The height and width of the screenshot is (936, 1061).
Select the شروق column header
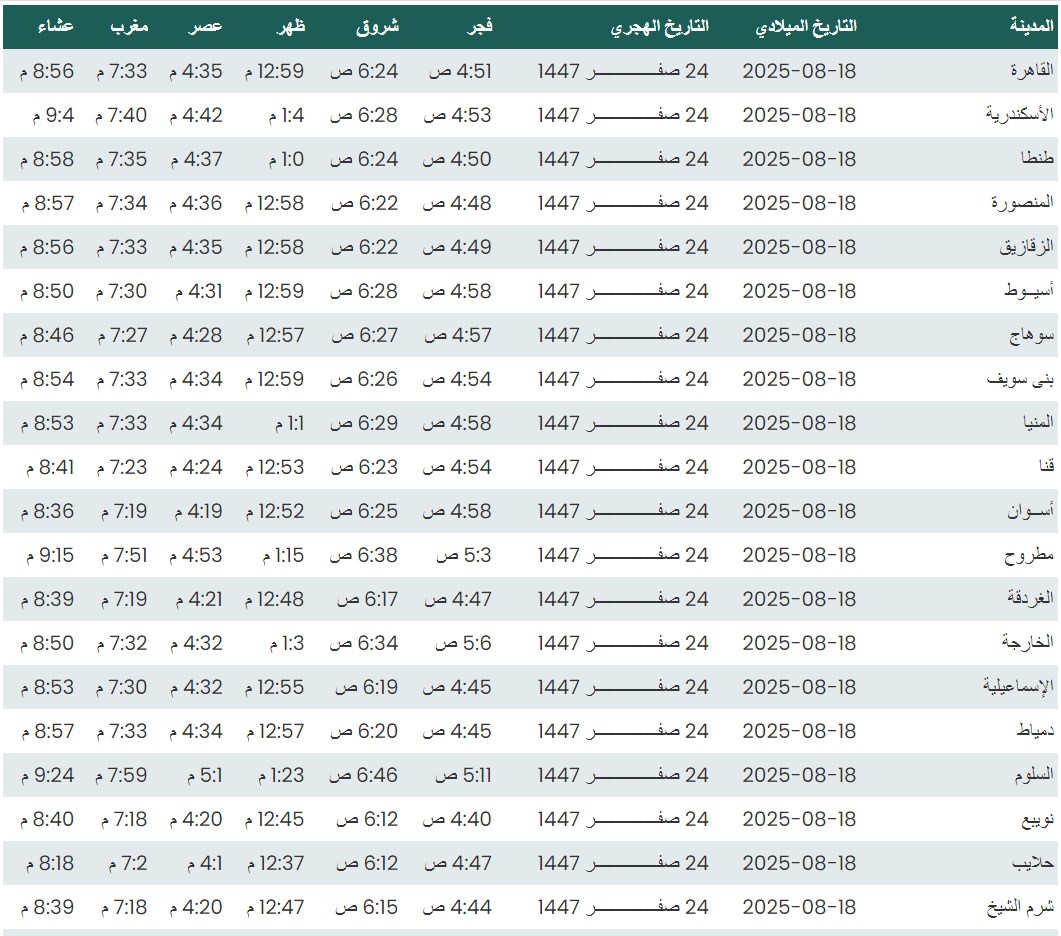377,26
